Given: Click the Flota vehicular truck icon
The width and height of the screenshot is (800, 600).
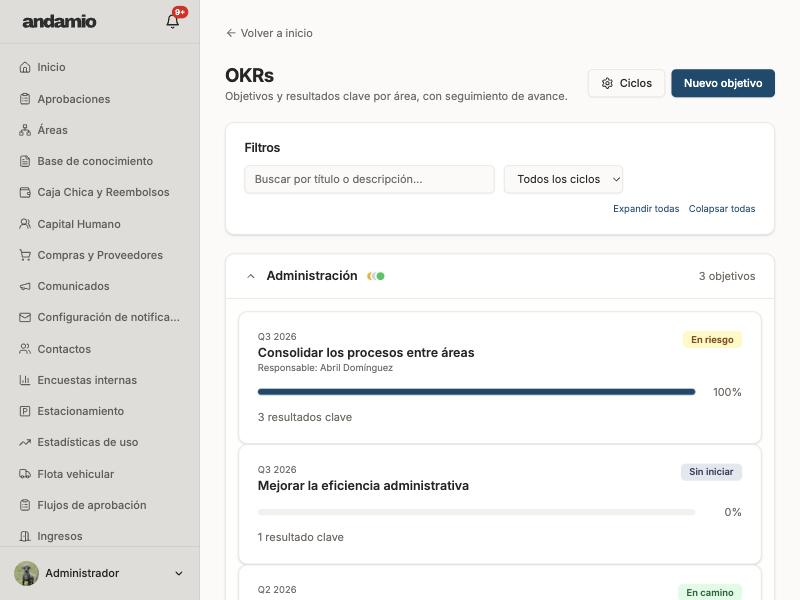Looking at the screenshot, I should [x=25, y=474].
